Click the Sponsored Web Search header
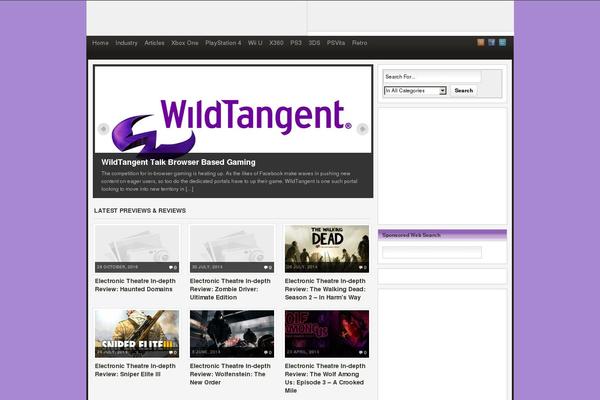Screen dimensions: 600x400 442,235
